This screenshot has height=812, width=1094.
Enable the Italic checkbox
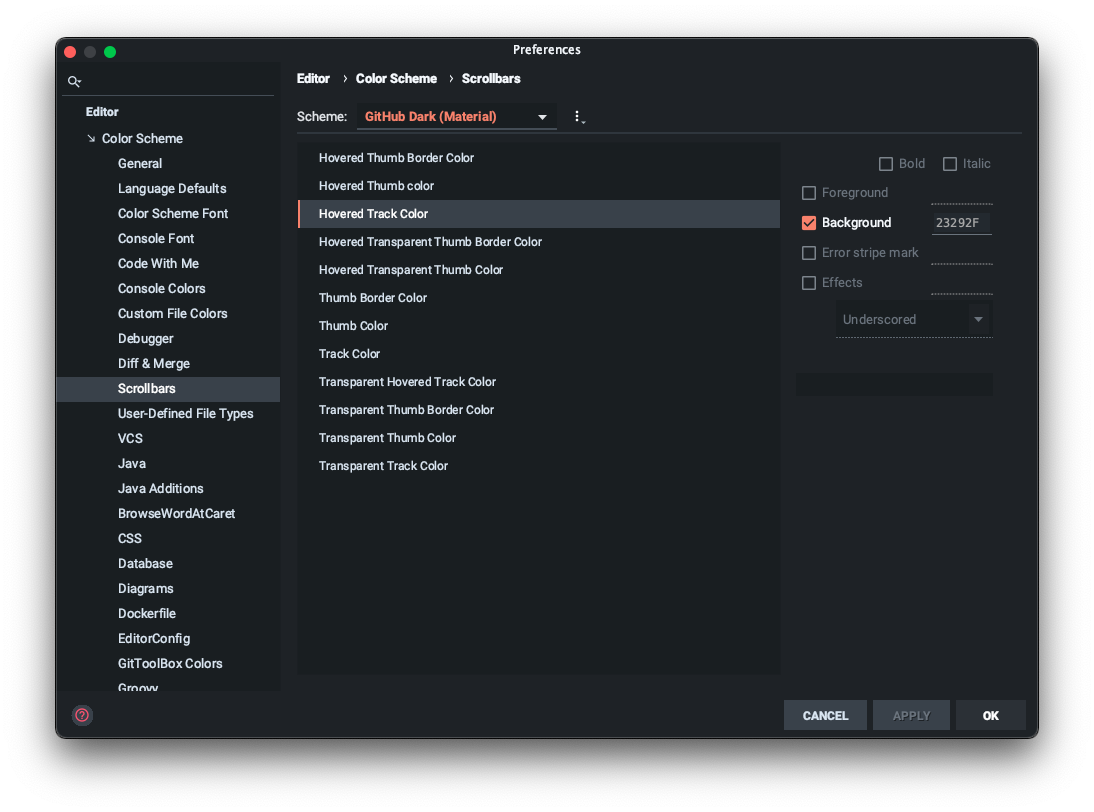949,163
